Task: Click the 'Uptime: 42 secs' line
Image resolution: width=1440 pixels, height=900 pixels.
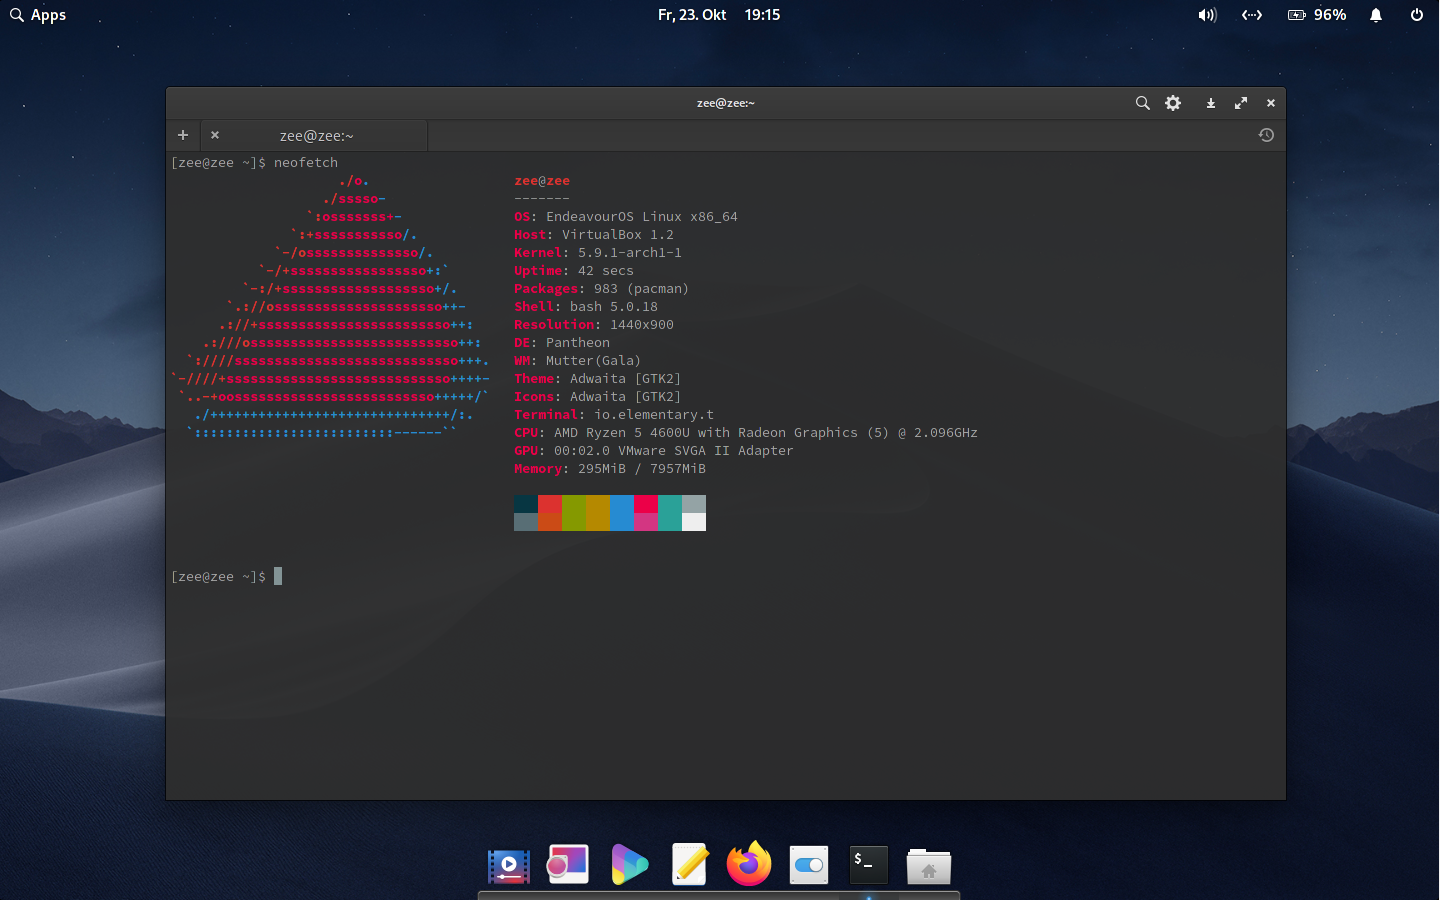Action: [x=574, y=271]
